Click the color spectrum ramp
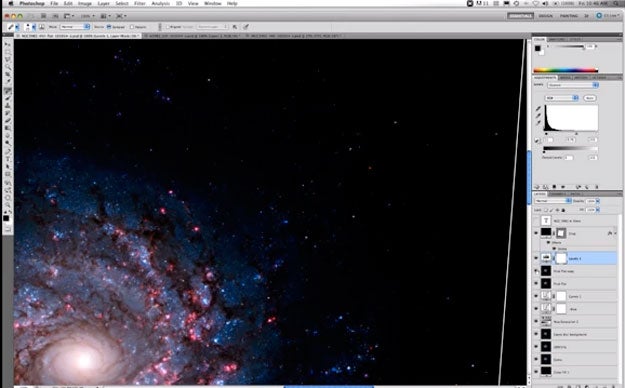The image size is (625, 388). [x=566, y=70]
